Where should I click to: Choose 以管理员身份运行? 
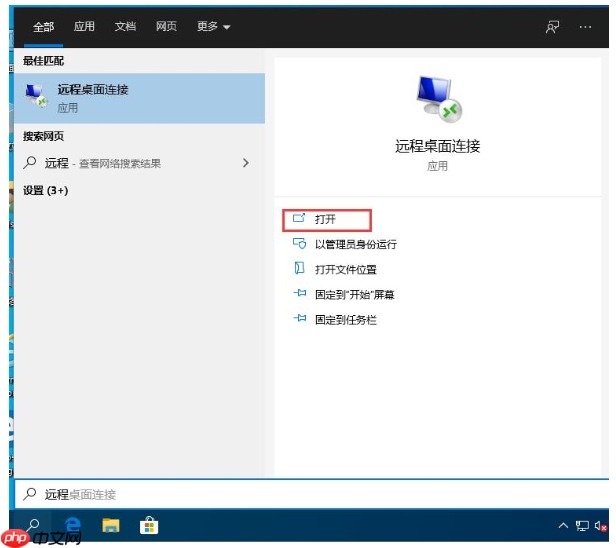pos(356,244)
